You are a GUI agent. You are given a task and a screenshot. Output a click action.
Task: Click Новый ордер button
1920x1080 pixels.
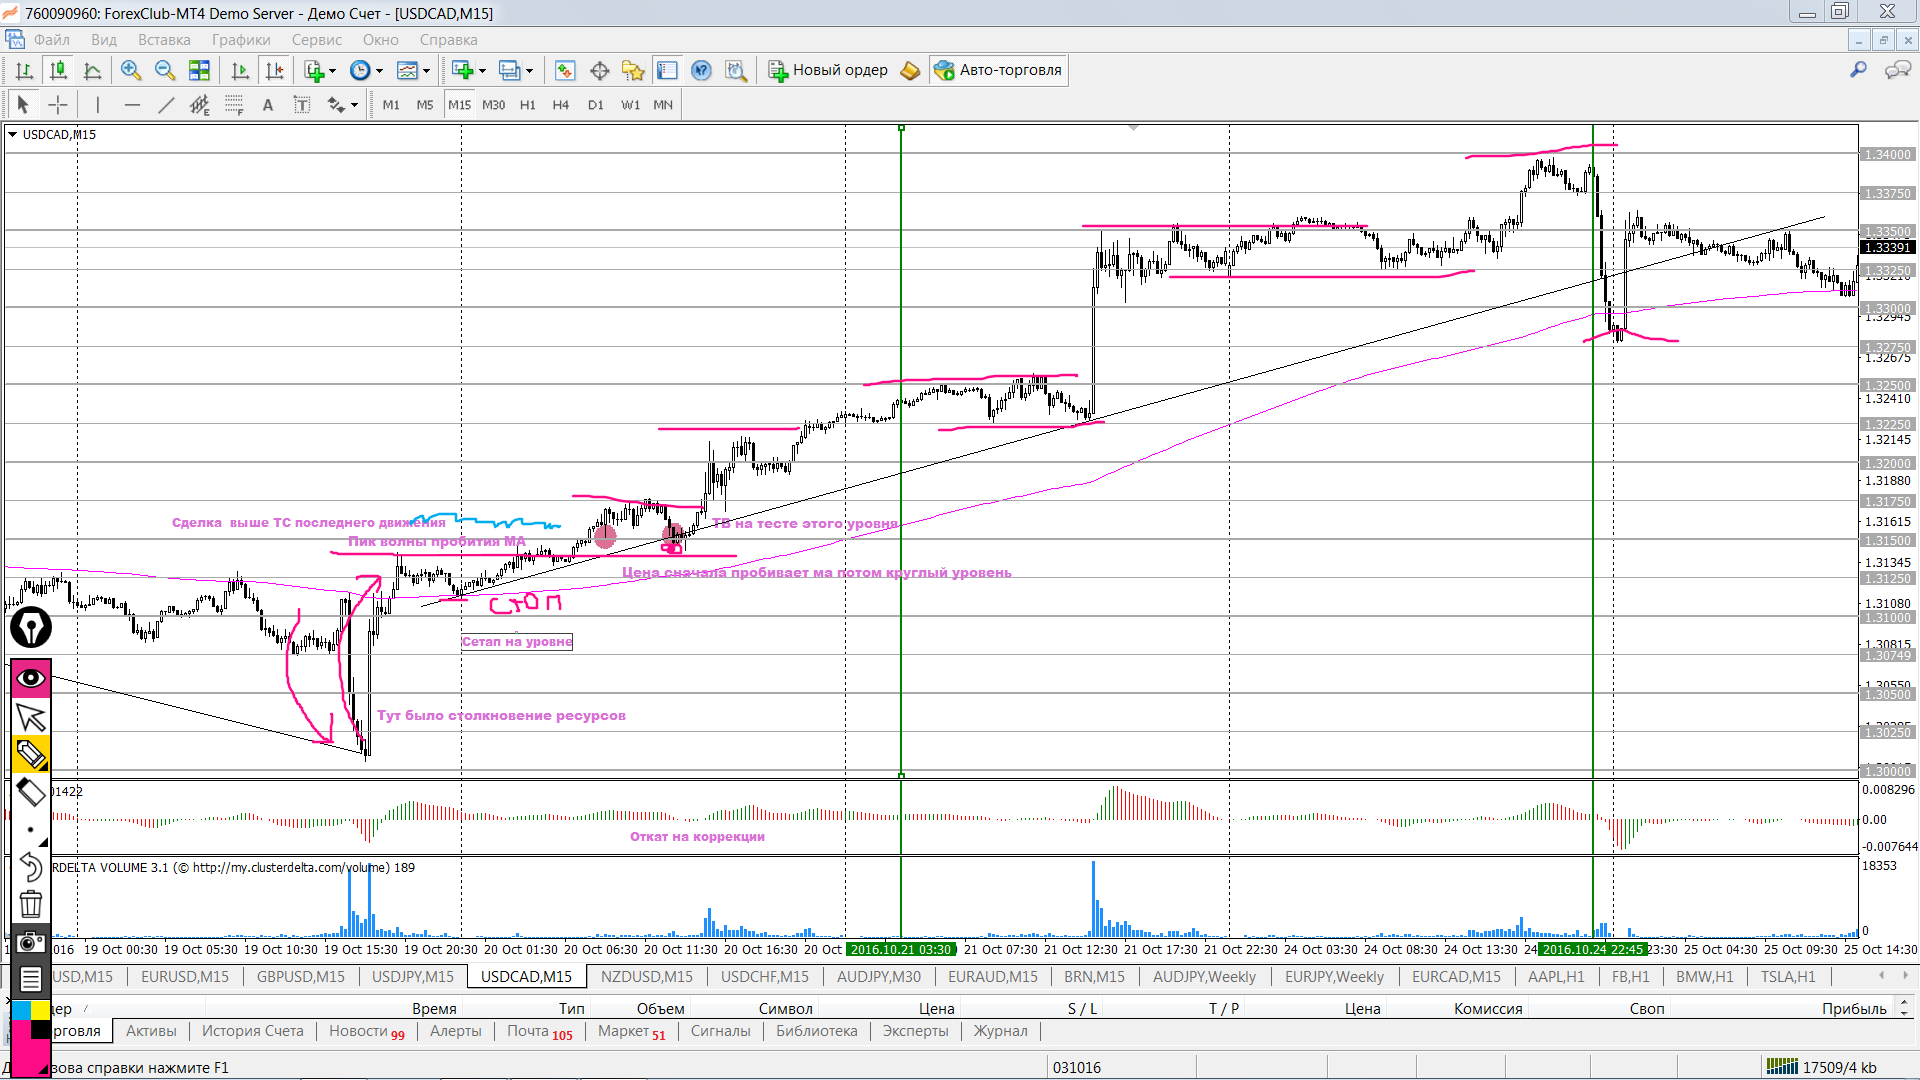(828, 70)
